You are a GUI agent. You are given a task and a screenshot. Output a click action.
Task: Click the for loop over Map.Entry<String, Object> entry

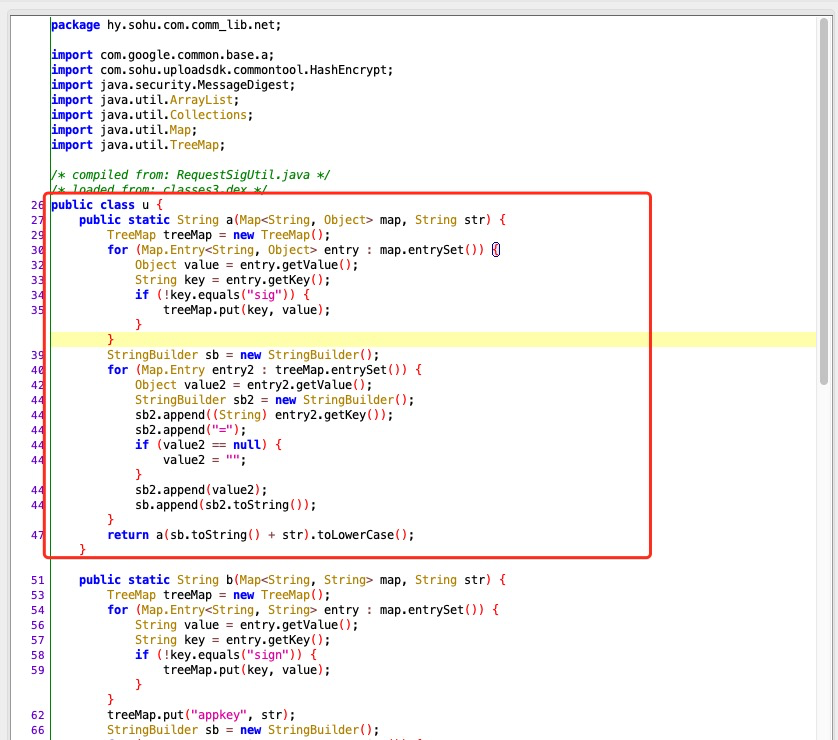tap(304, 250)
